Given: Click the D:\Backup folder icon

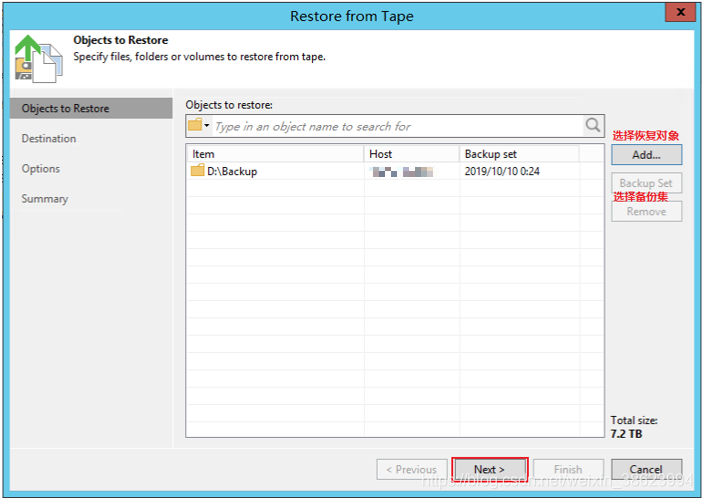Looking at the screenshot, I should click(197, 171).
